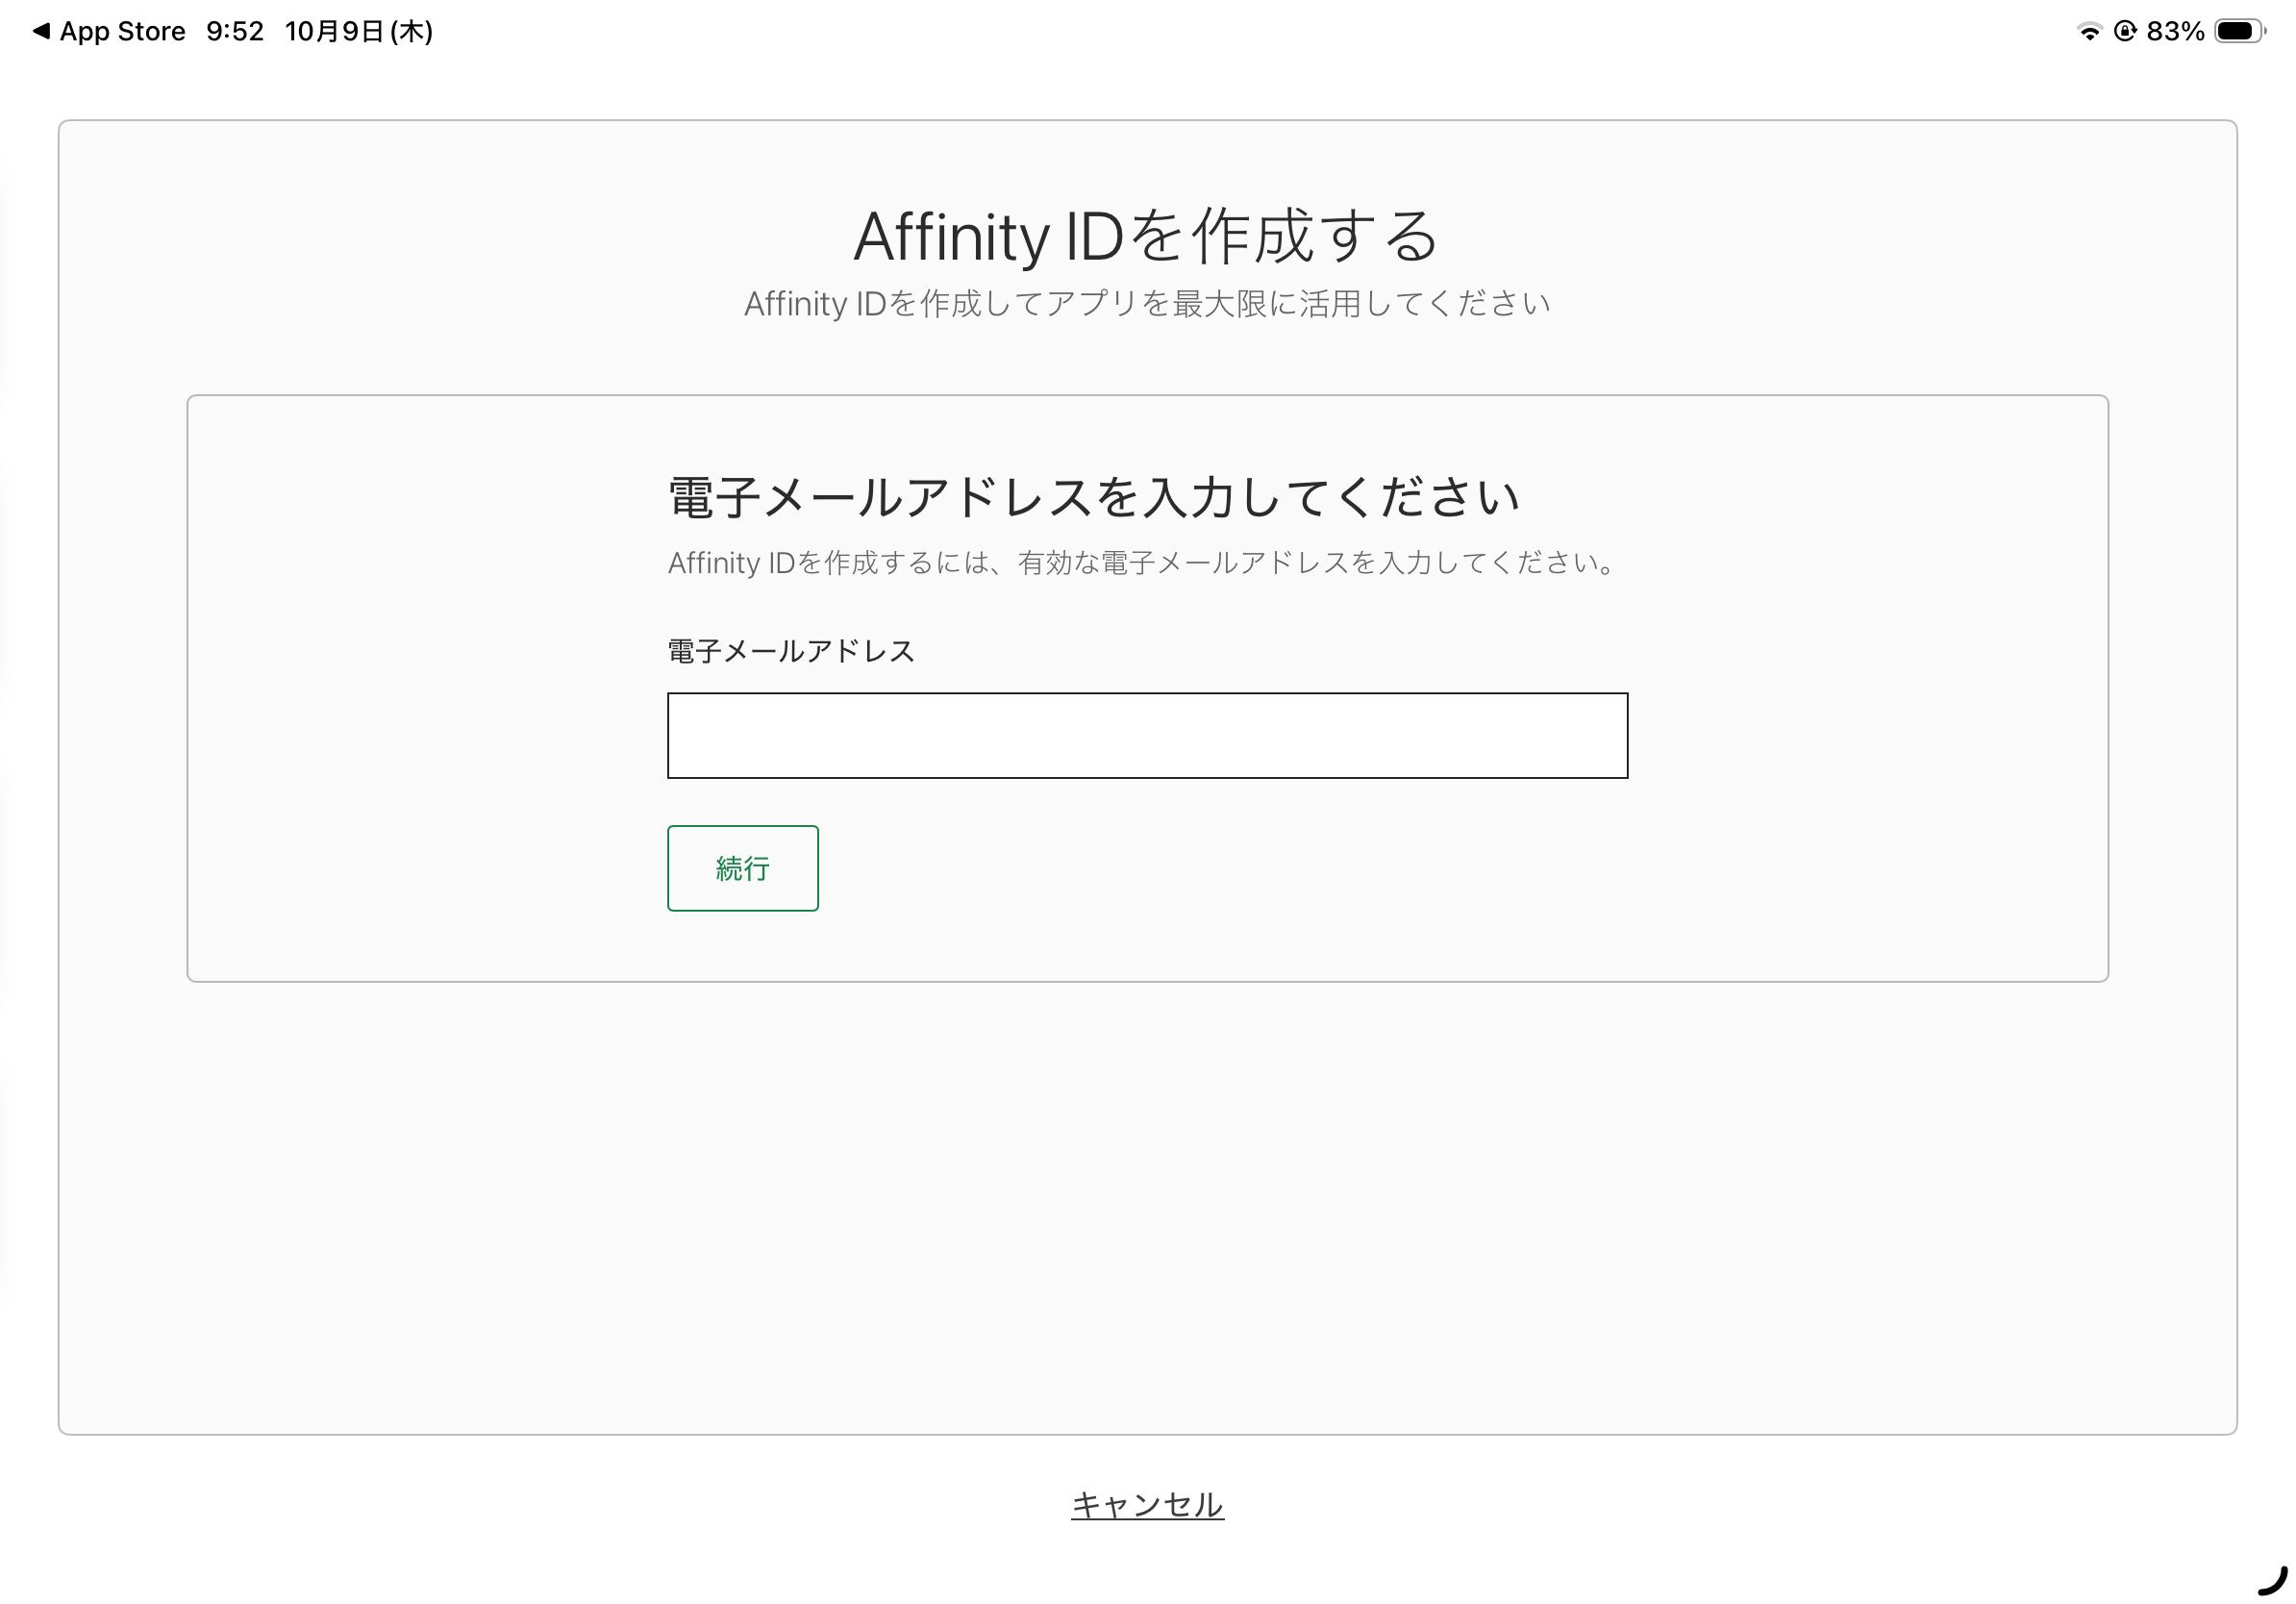Tap the orientation lock status icon

pos(2125,32)
